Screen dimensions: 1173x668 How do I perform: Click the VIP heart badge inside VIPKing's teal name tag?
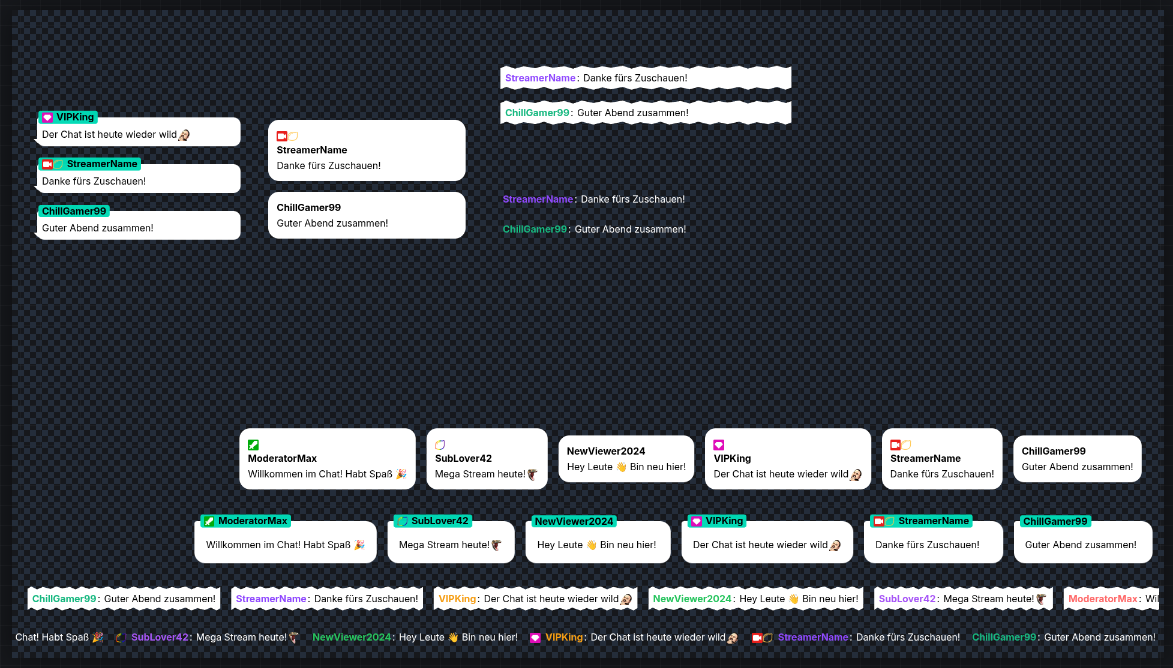click(697, 521)
